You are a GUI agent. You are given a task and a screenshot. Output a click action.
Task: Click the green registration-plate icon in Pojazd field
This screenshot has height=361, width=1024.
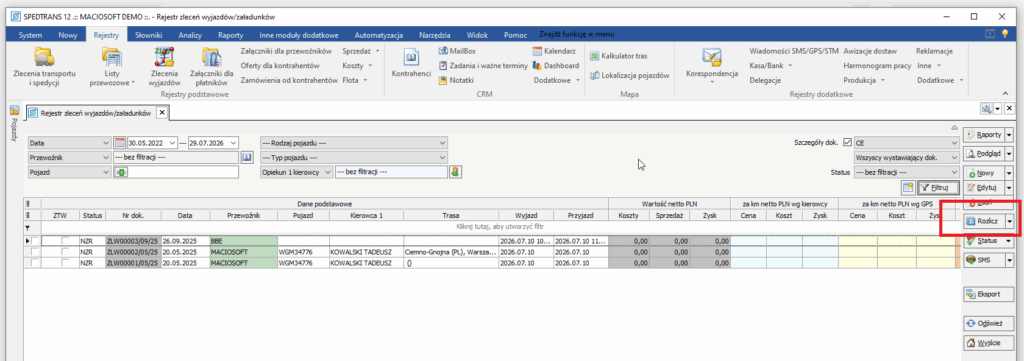(x=121, y=172)
